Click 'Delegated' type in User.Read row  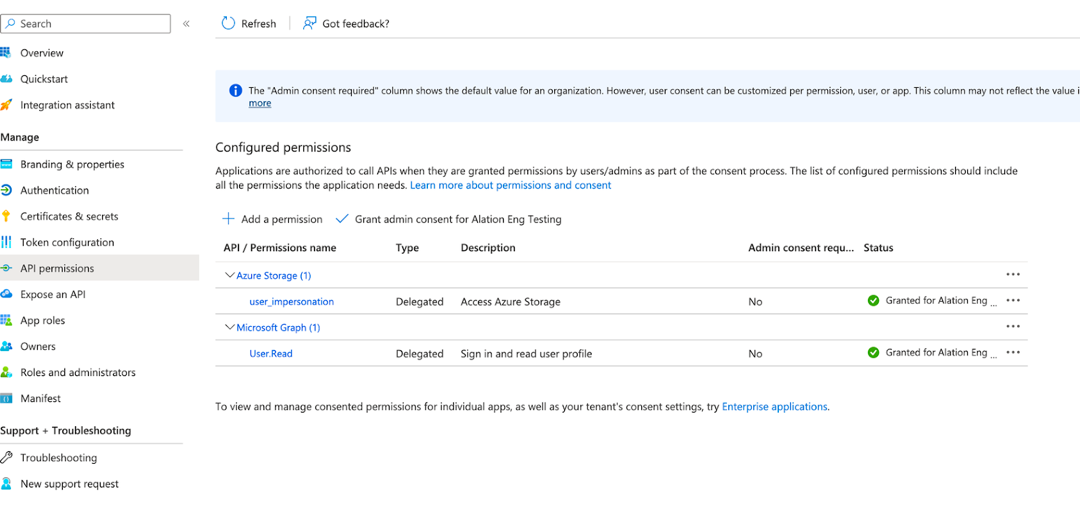(x=419, y=353)
